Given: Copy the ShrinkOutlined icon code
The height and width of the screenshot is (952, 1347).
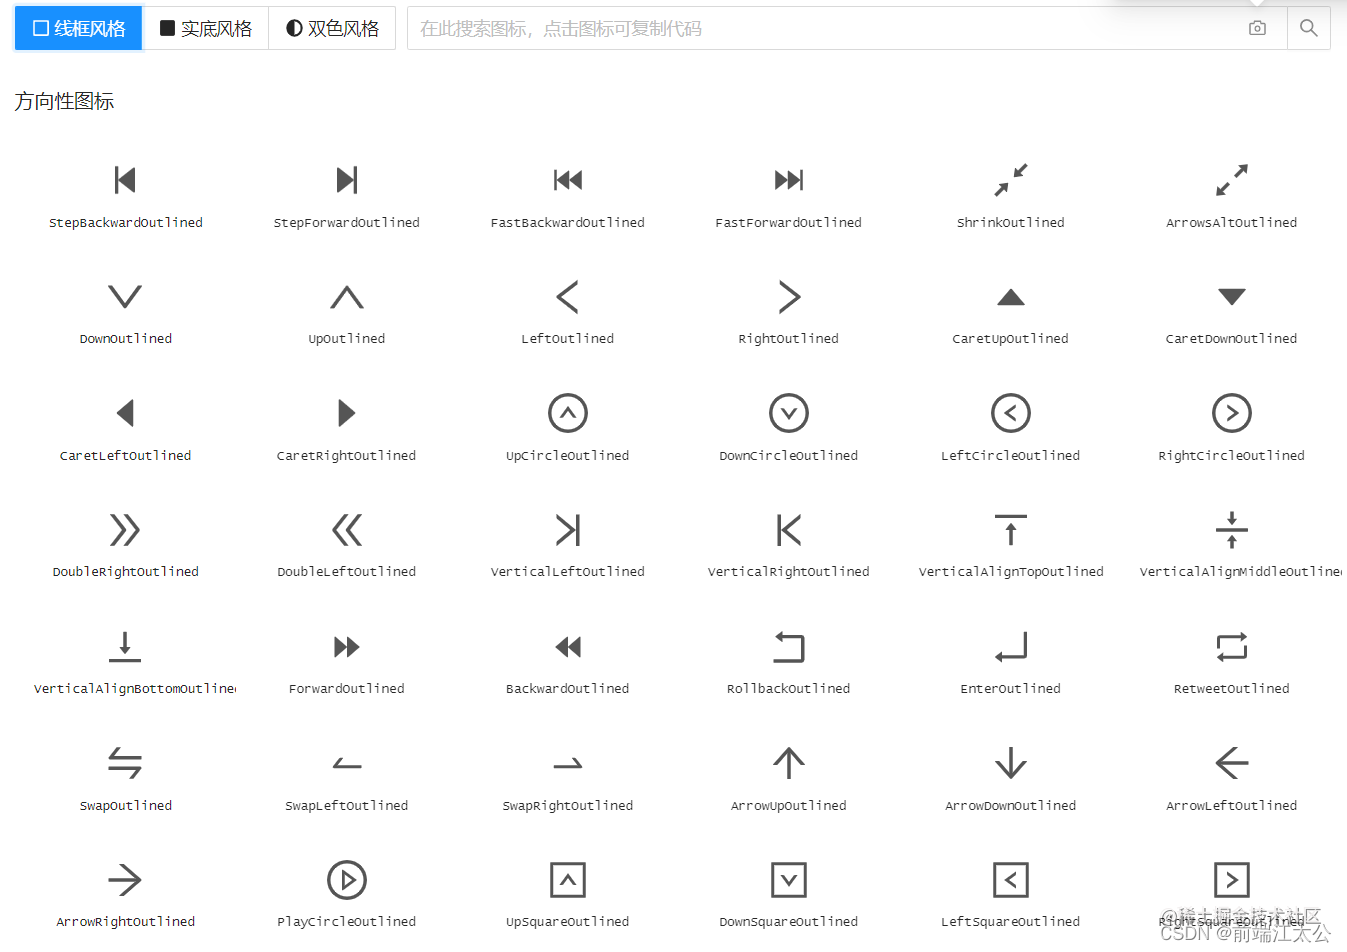Looking at the screenshot, I should (1010, 180).
